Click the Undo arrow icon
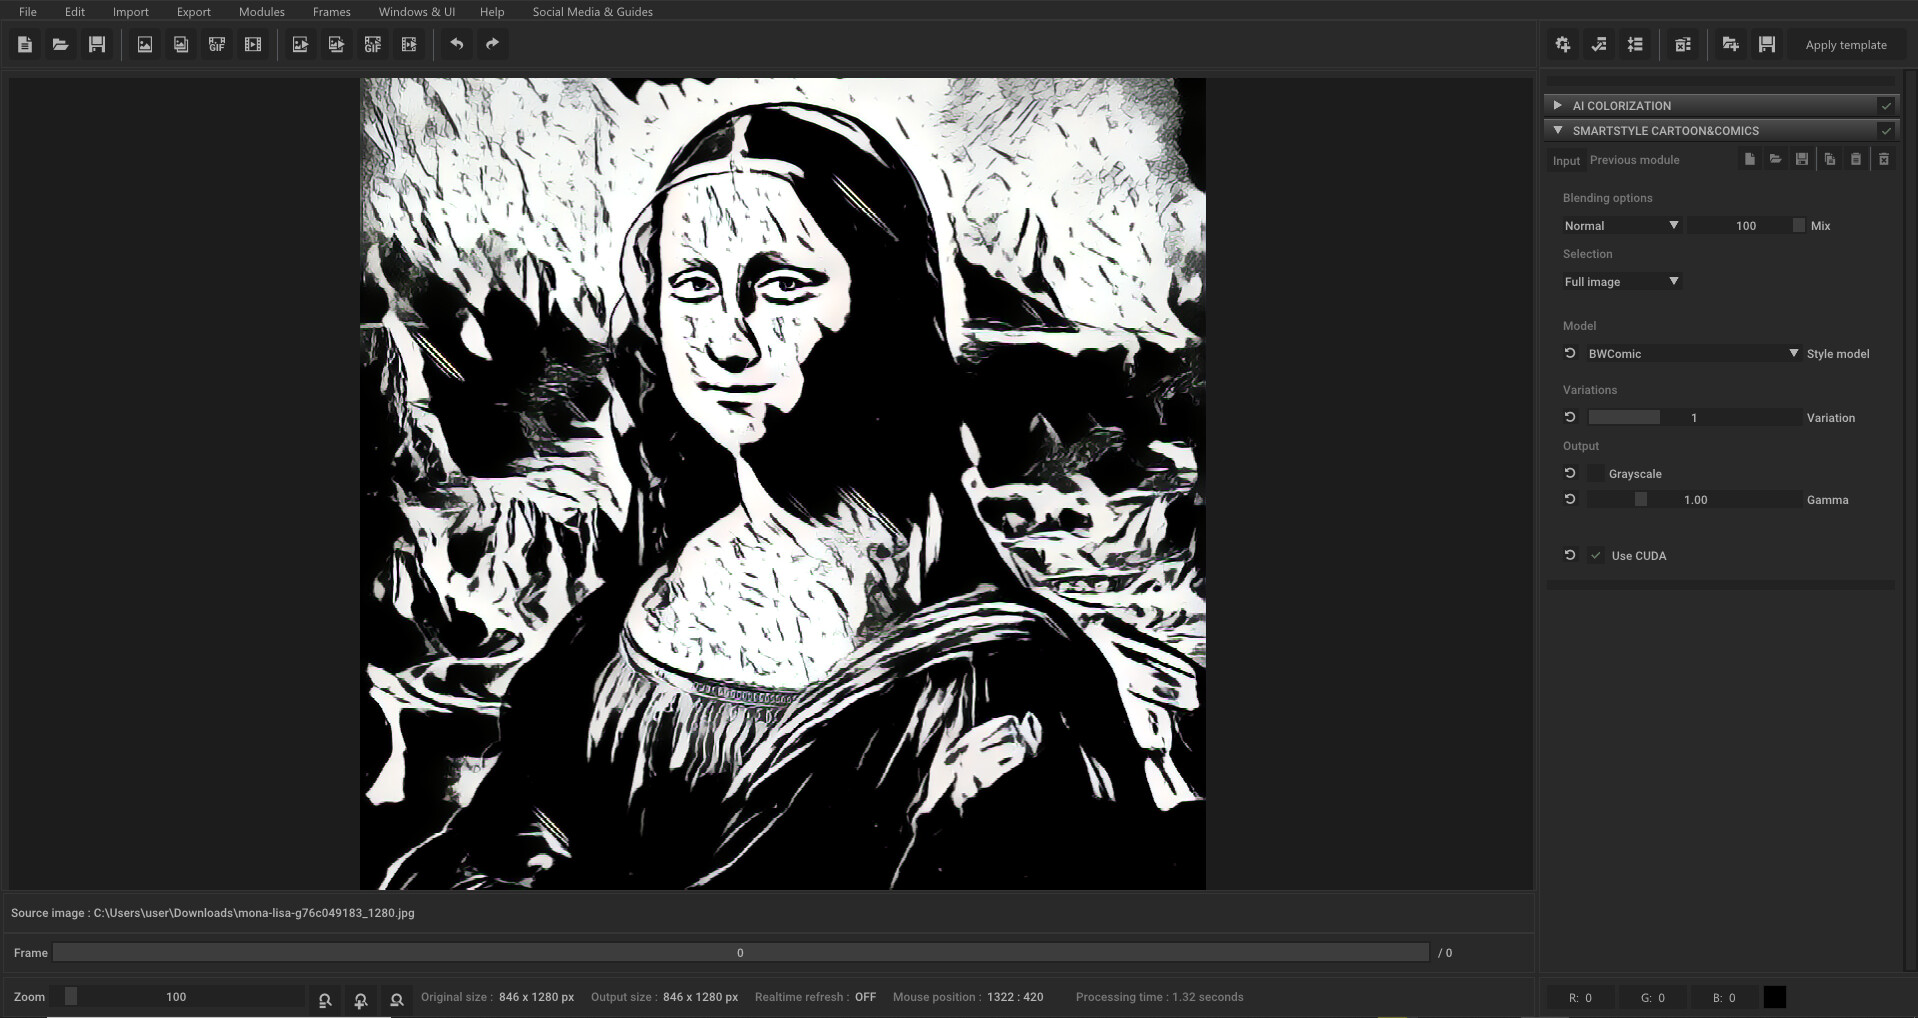The image size is (1918, 1018). point(457,44)
